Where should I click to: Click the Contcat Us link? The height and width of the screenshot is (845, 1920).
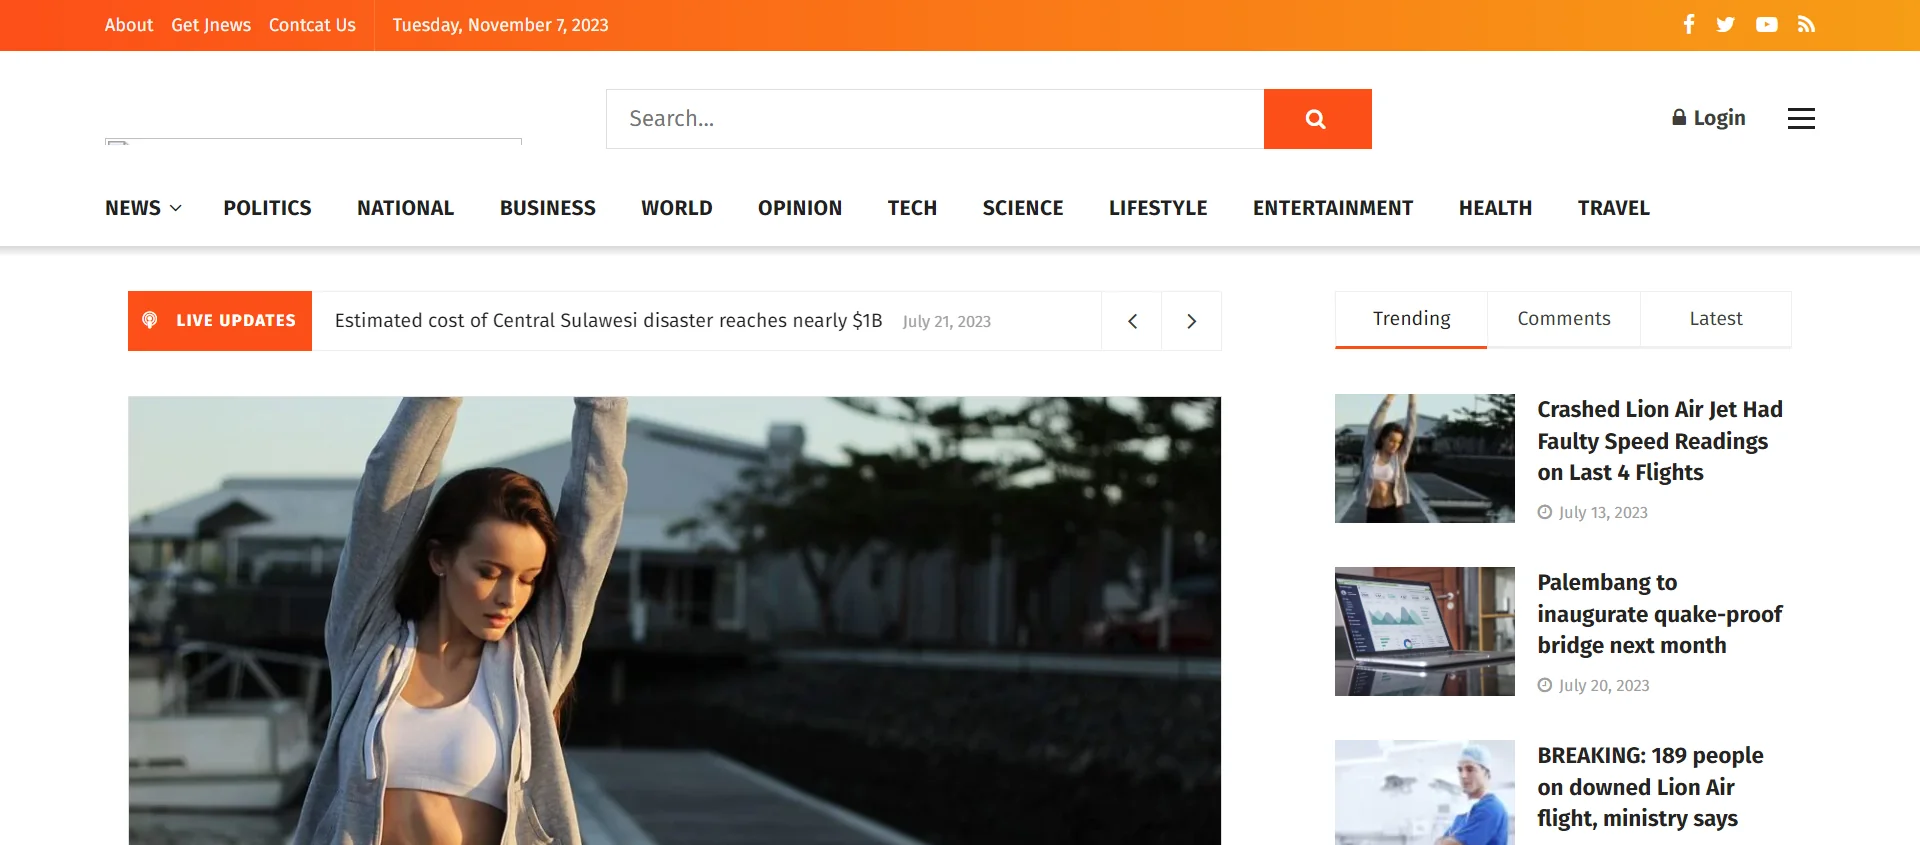point(312,25)
